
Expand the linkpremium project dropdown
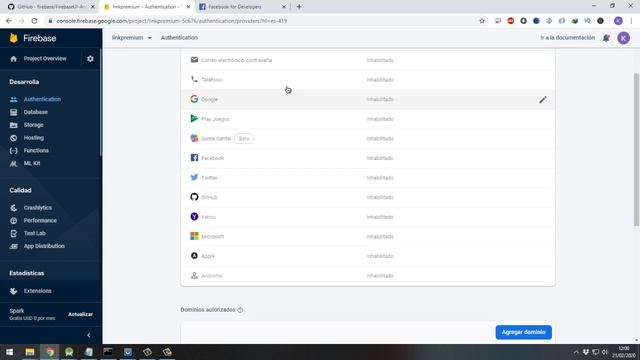(131, 38)
